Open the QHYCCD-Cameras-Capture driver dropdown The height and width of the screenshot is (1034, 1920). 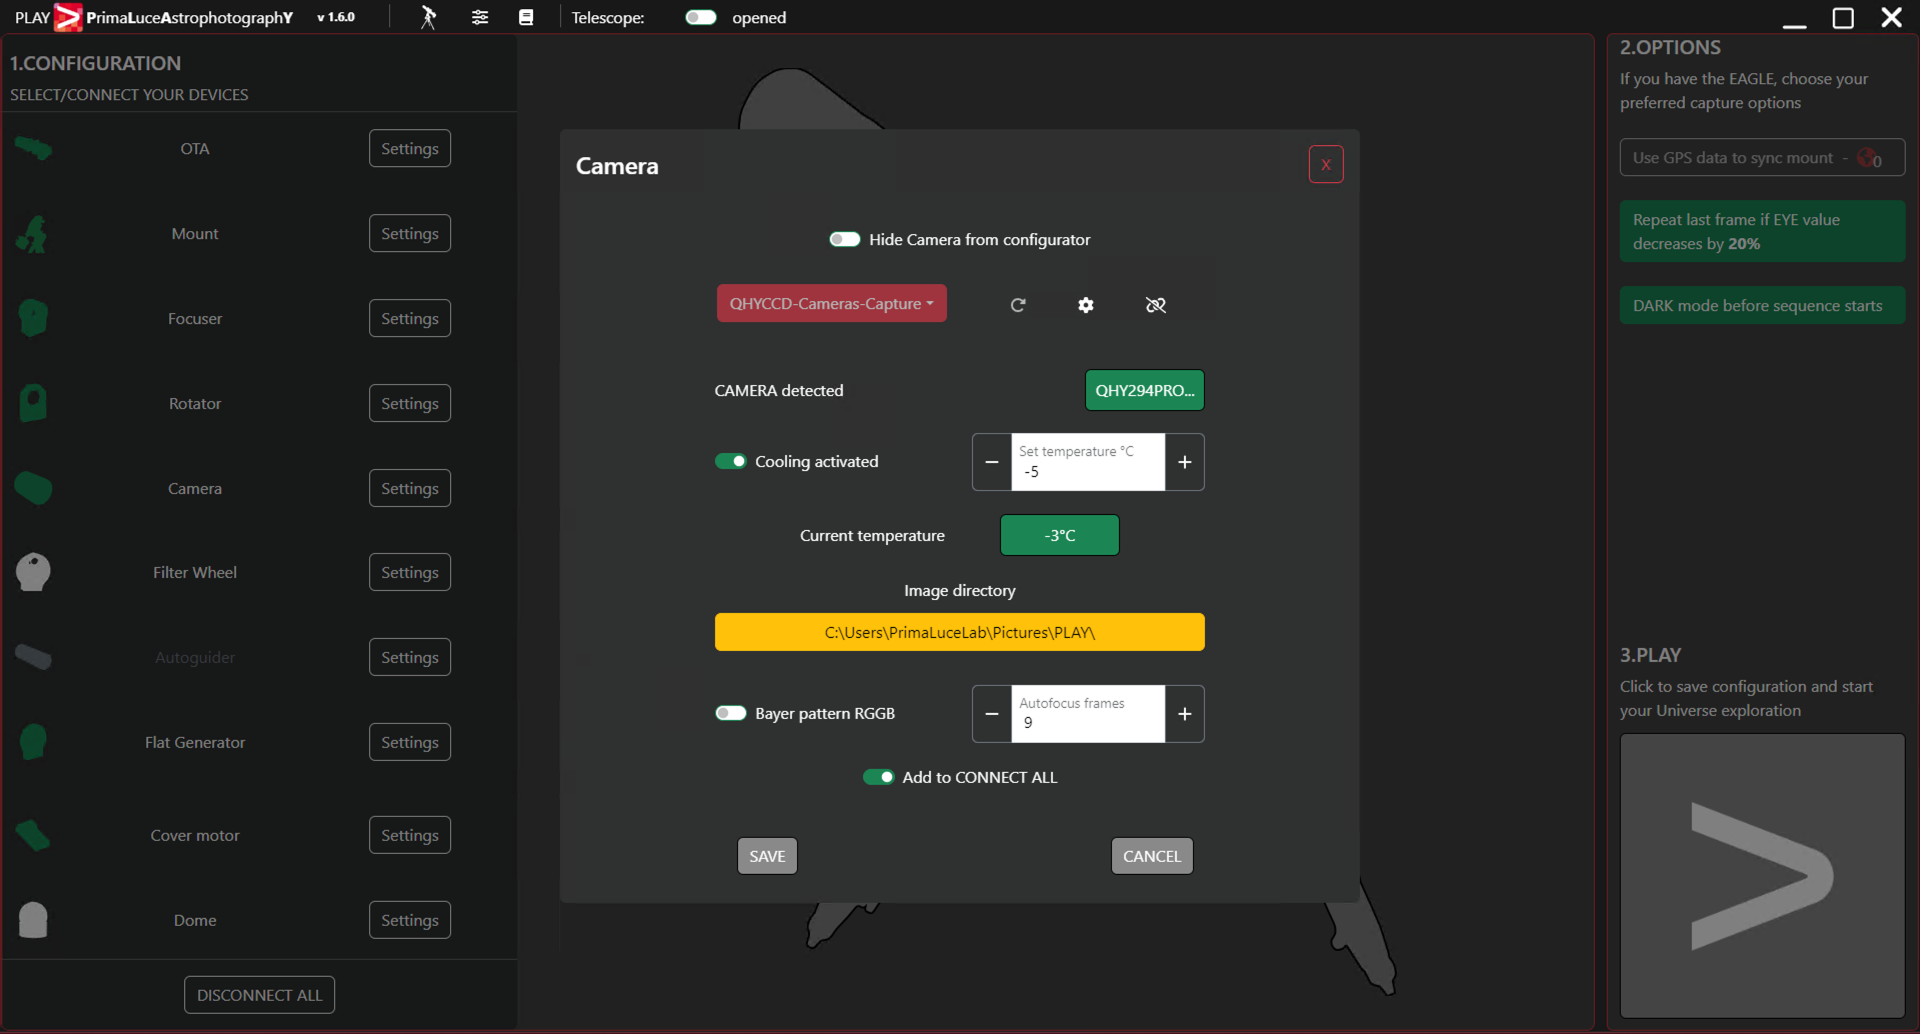point(832,304)
